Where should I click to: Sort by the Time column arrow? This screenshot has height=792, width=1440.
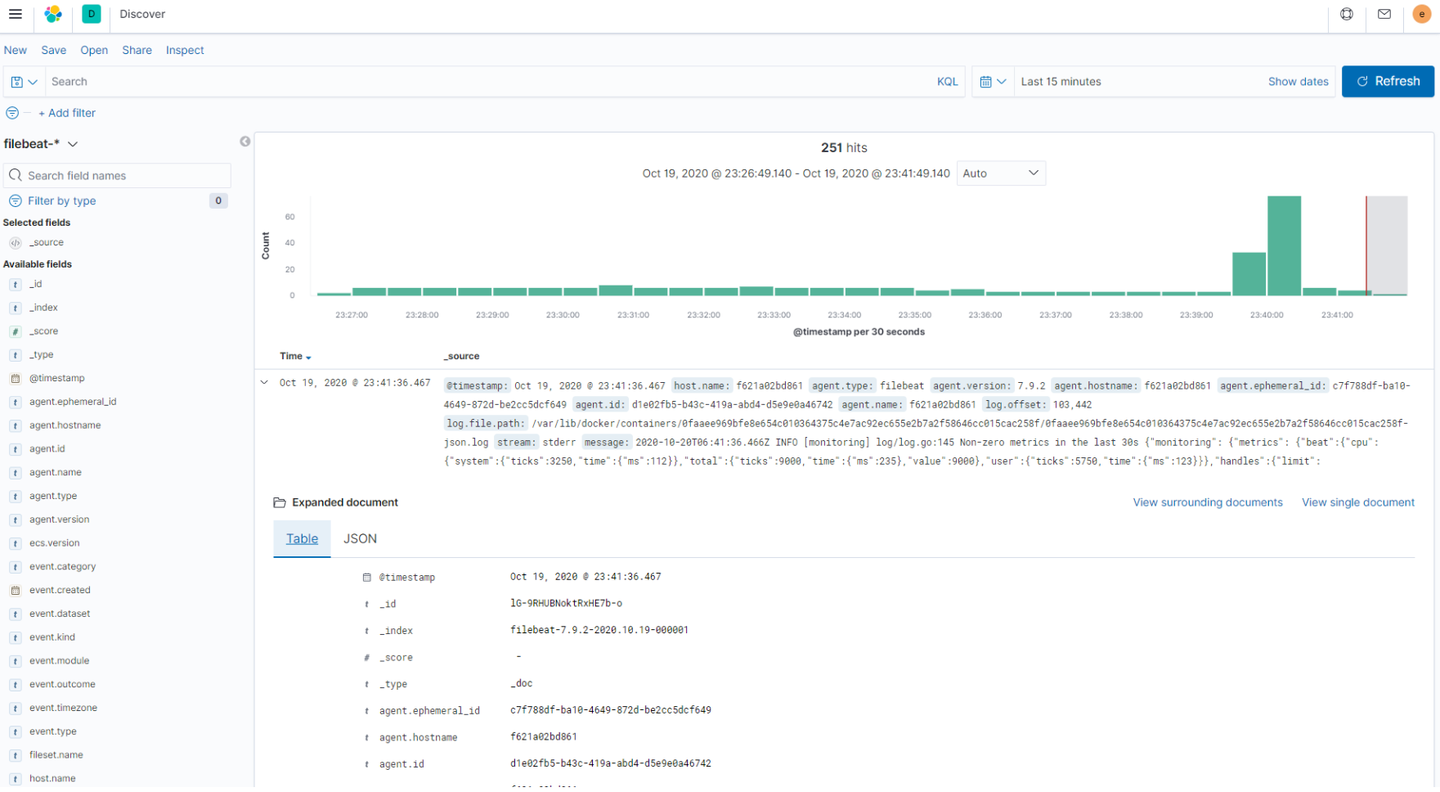pyautogui.click(x=309, y=357)
